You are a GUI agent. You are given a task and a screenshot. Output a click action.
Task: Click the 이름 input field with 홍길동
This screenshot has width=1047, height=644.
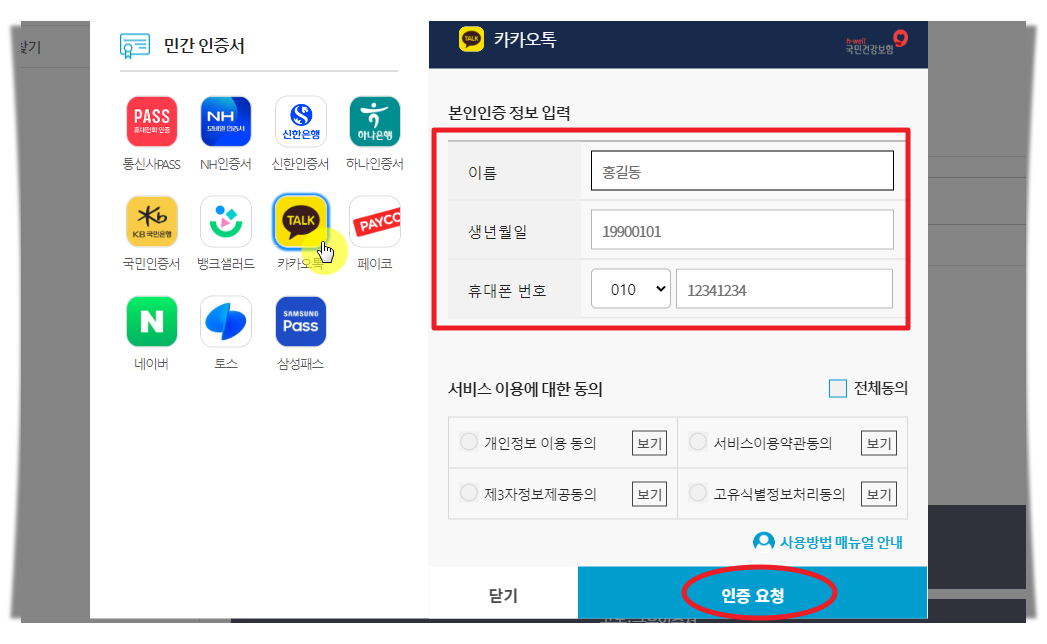pyautogui.click(x=742, y=171)
